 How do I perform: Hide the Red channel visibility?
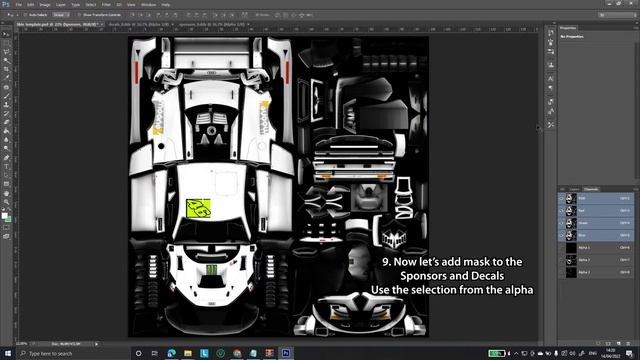point(562,211)
